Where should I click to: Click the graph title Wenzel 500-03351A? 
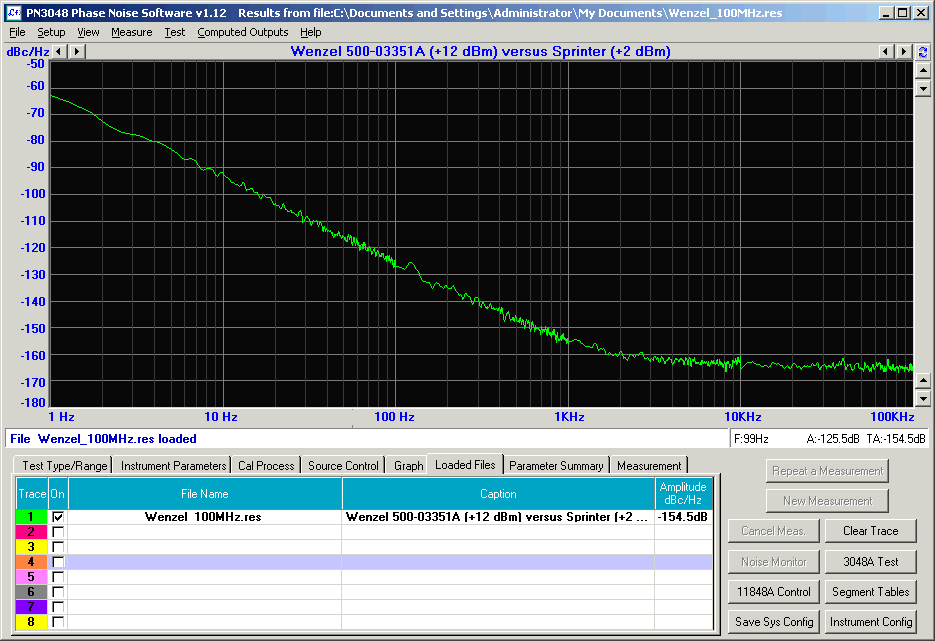coord(480,51)
